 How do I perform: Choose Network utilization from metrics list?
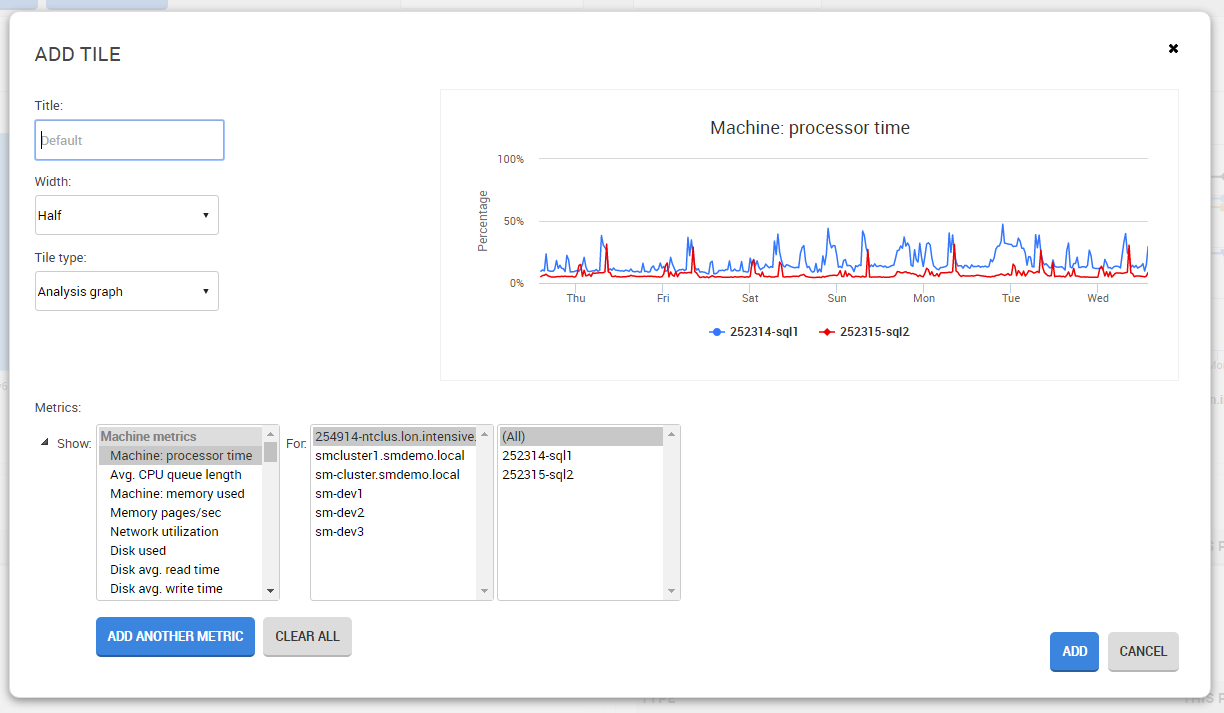coord(164,532)
